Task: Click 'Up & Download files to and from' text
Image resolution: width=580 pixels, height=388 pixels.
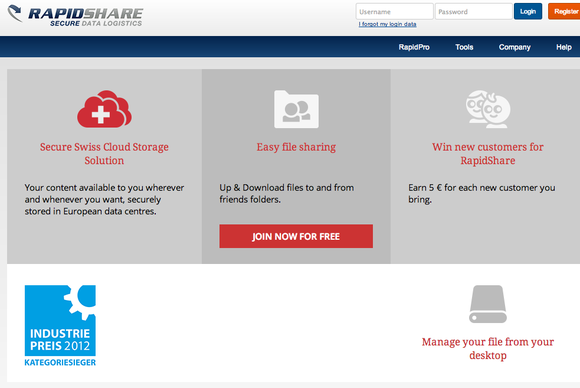Action: click(x=287, y=188)
